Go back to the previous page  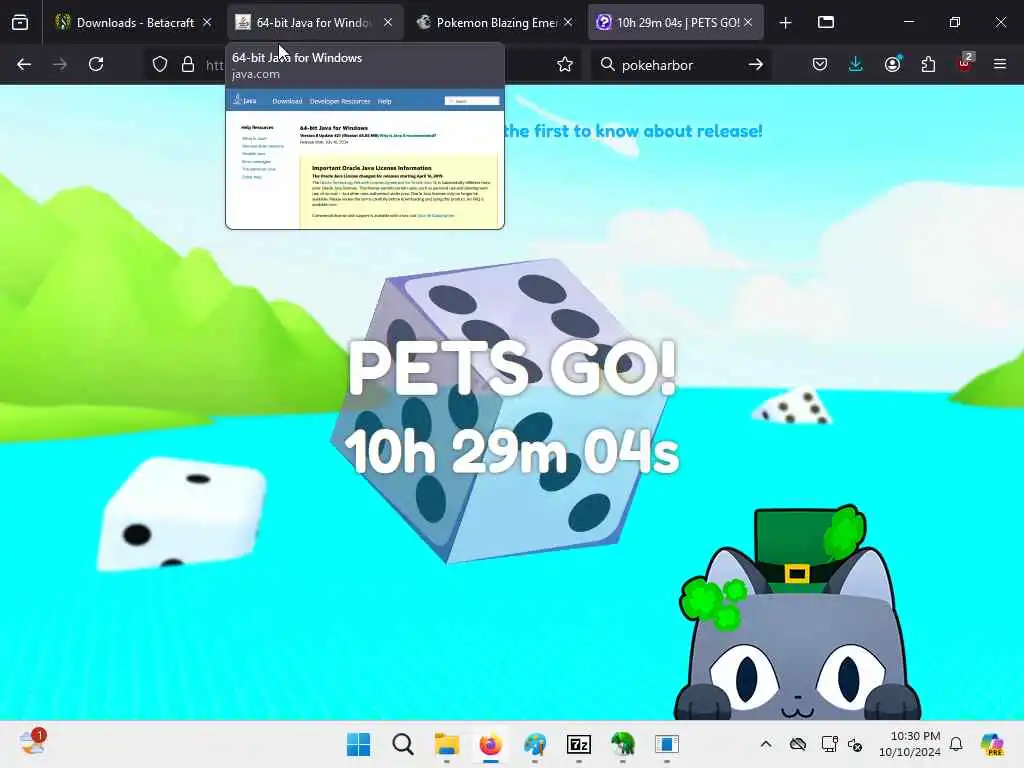pyautogui.click(x=24, y=64)
